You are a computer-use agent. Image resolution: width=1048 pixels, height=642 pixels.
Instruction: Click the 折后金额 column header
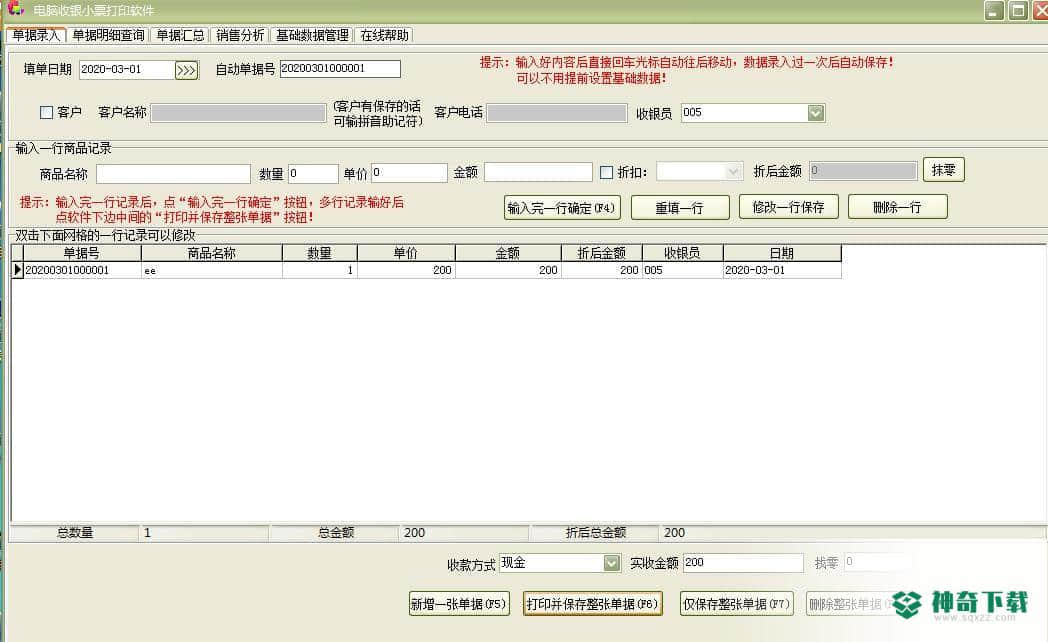pyautogui.click(x=602, y=253)
